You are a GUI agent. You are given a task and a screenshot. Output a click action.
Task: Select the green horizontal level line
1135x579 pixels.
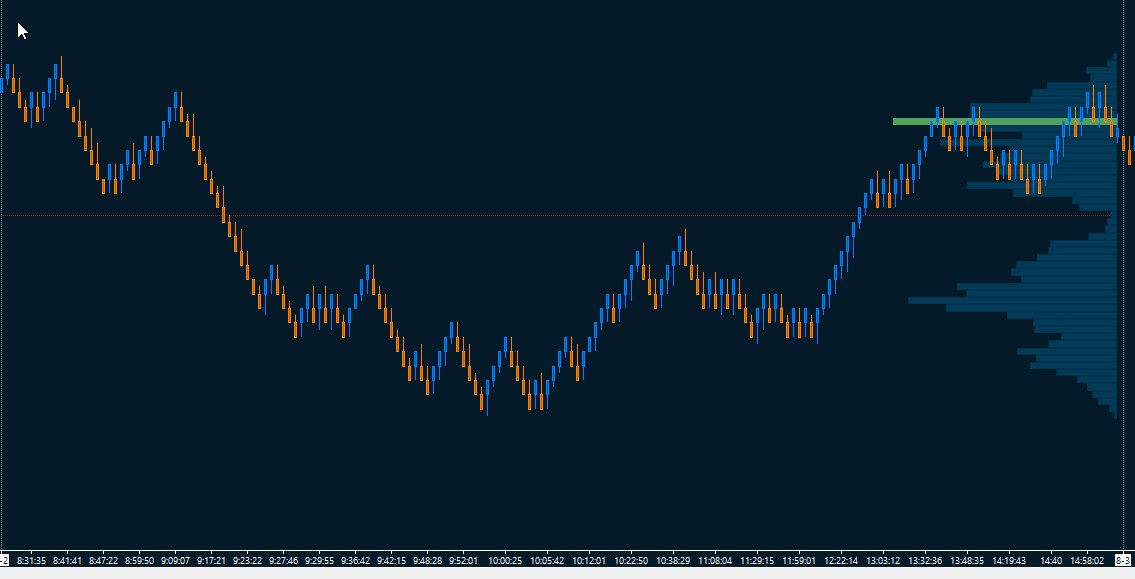(1005, 122)
